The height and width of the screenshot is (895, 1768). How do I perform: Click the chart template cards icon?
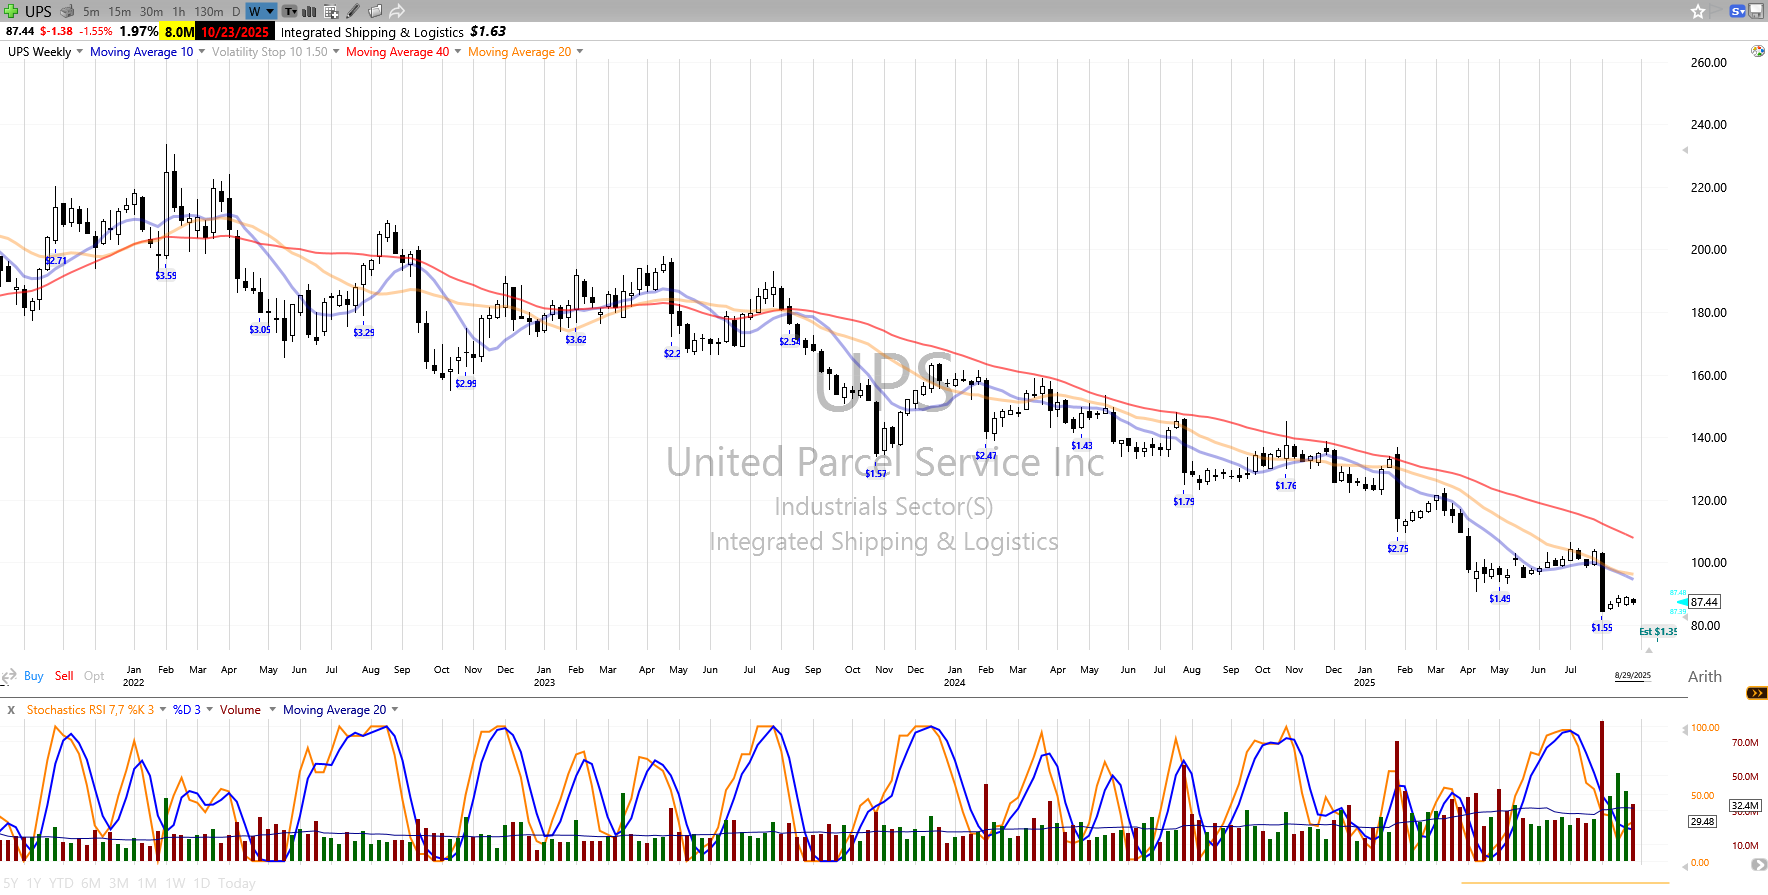pos(375,11)
